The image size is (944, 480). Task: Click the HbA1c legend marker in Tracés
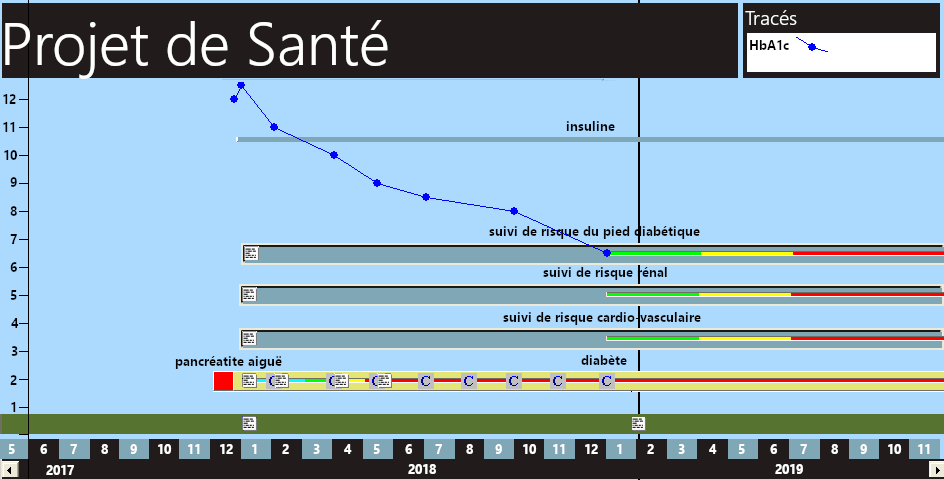[812, 47]
